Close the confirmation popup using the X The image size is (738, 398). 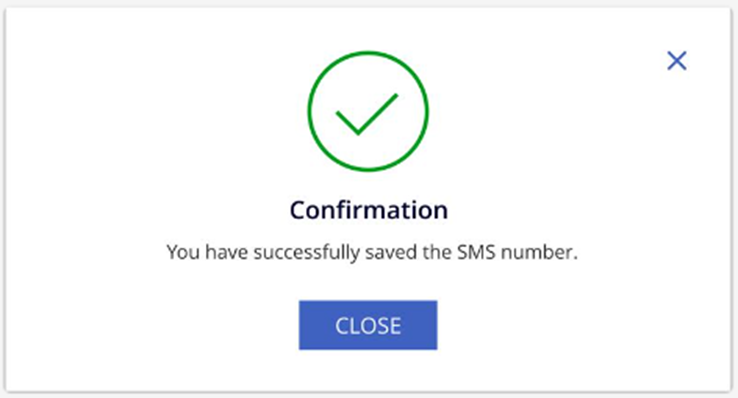(677, 61)
